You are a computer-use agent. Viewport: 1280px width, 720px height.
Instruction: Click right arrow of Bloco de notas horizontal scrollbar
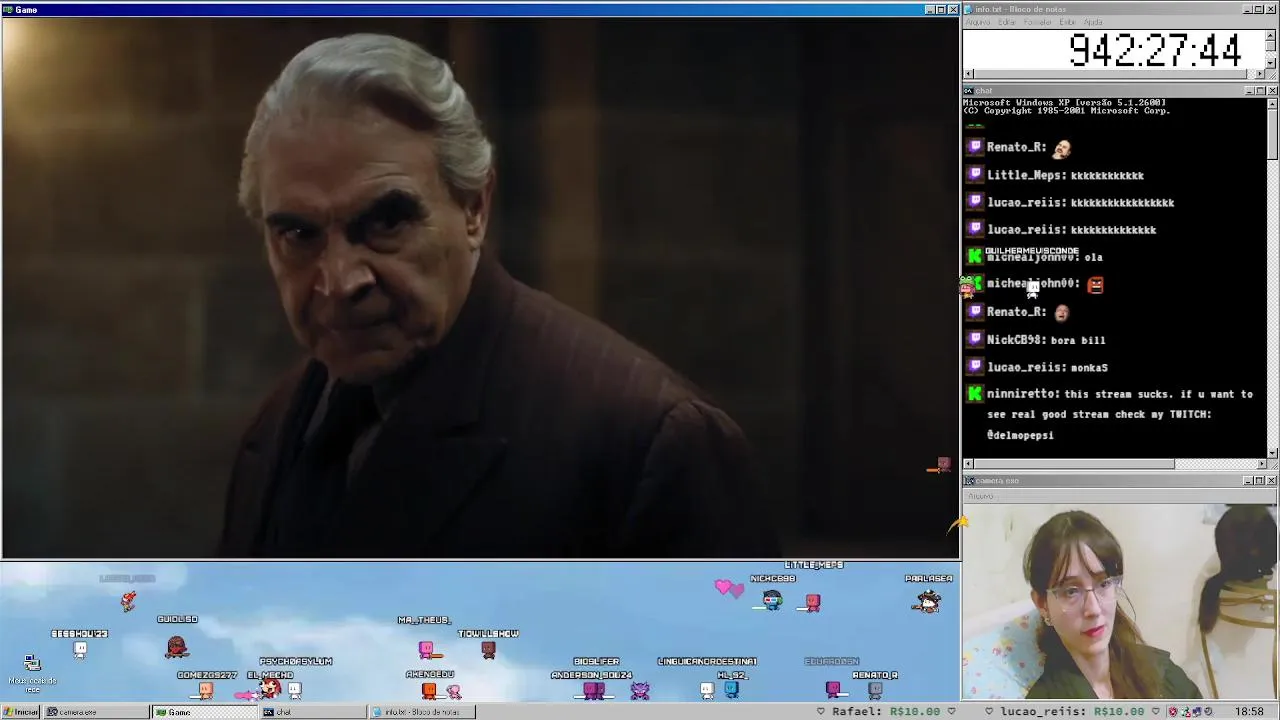[1260, 74]
